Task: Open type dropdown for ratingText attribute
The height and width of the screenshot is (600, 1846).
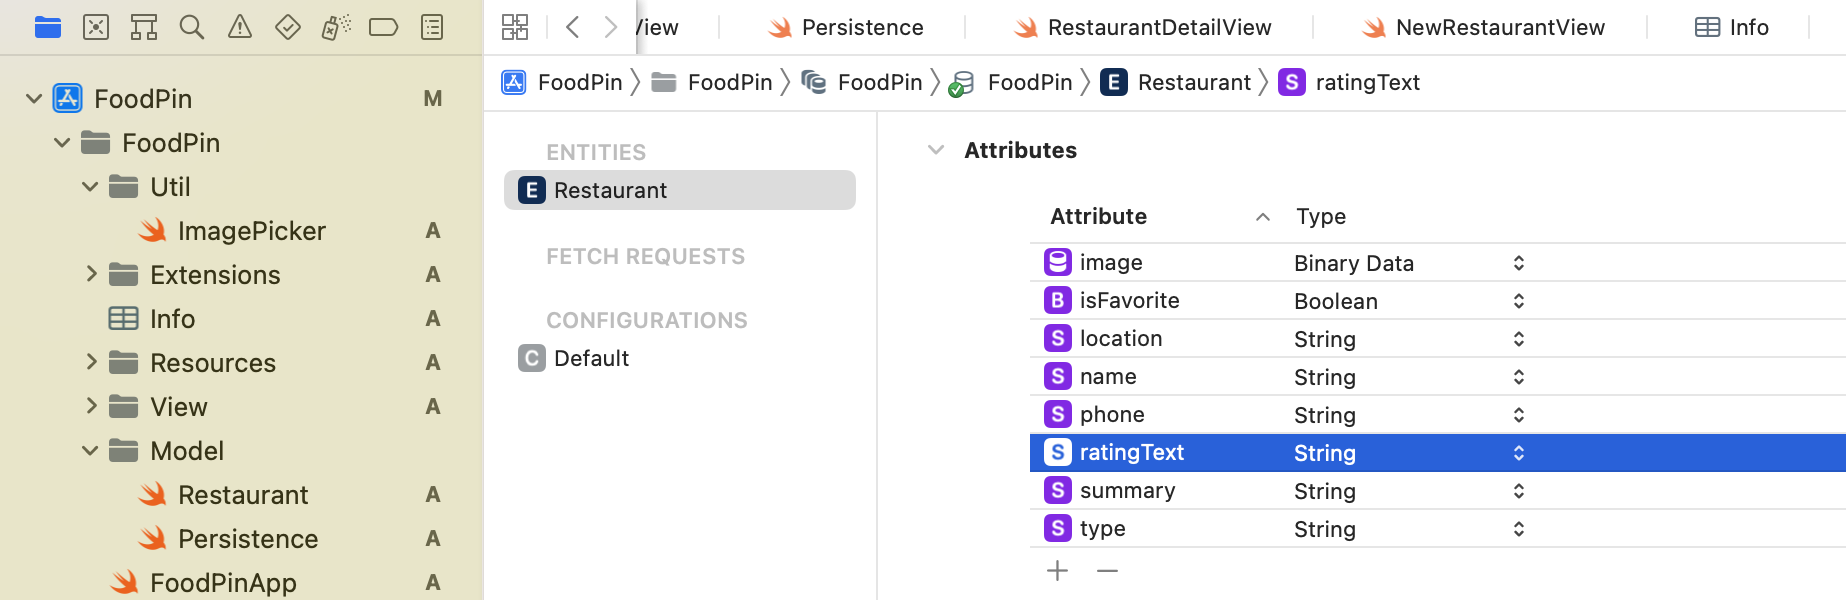Action: (x=1518, y=453)
